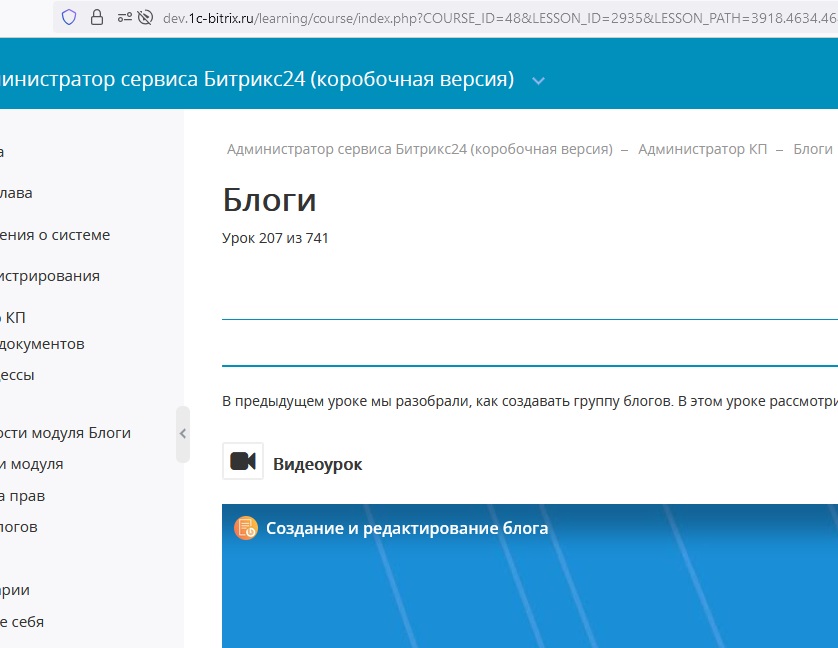The image size is (838, 648).
Task: Open sidebar item ending 'ости модуля Блоги'
Action: point(65,433)
